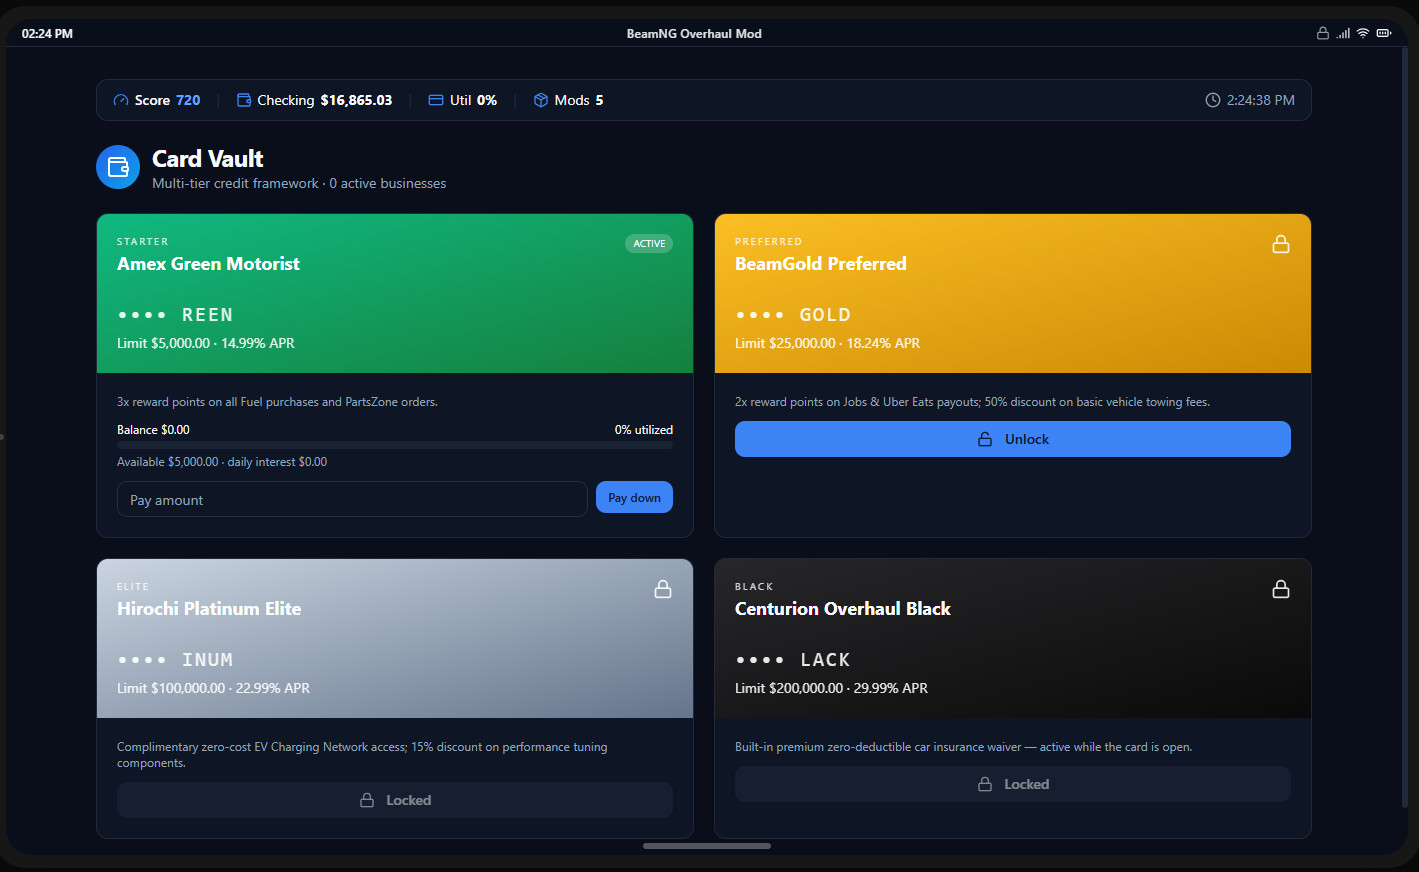The height and width of the screenshot is (872, 1419).
Task: Click the Centurion Overhaul Black card title
Action: coord(843,609)
